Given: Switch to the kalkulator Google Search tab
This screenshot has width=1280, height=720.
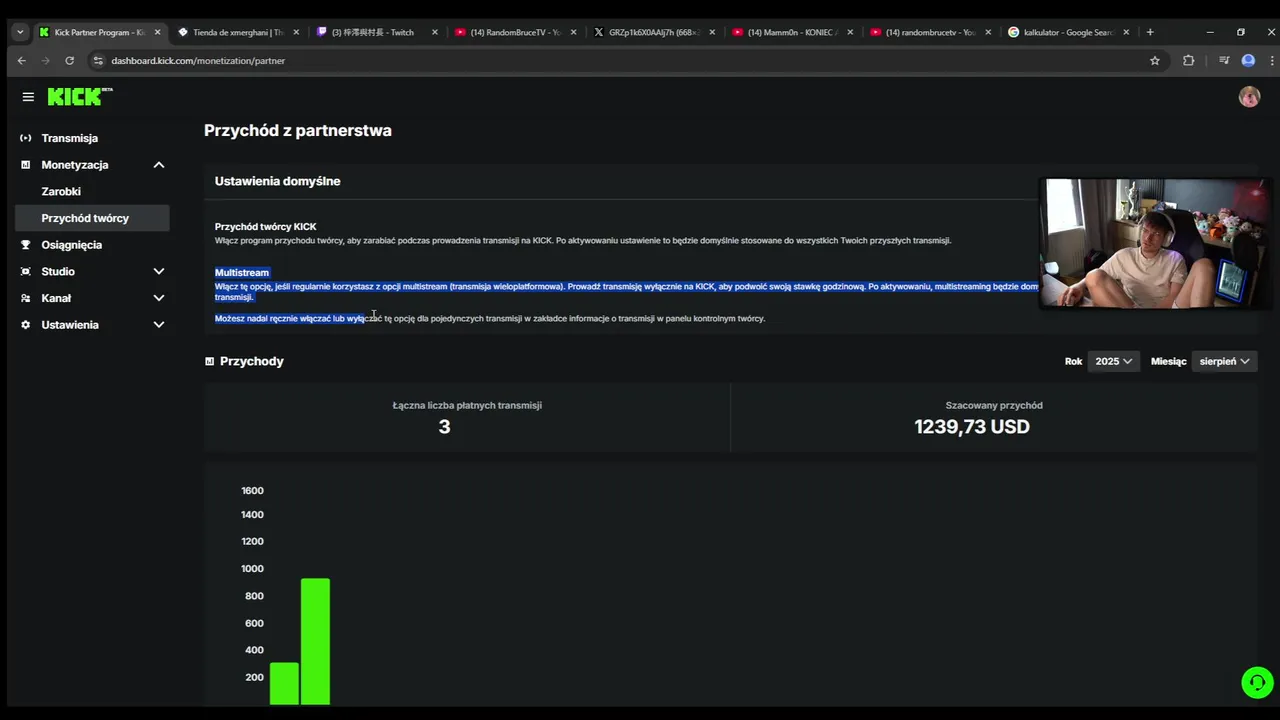Looking at the screenshot, I should point(1069,32).
